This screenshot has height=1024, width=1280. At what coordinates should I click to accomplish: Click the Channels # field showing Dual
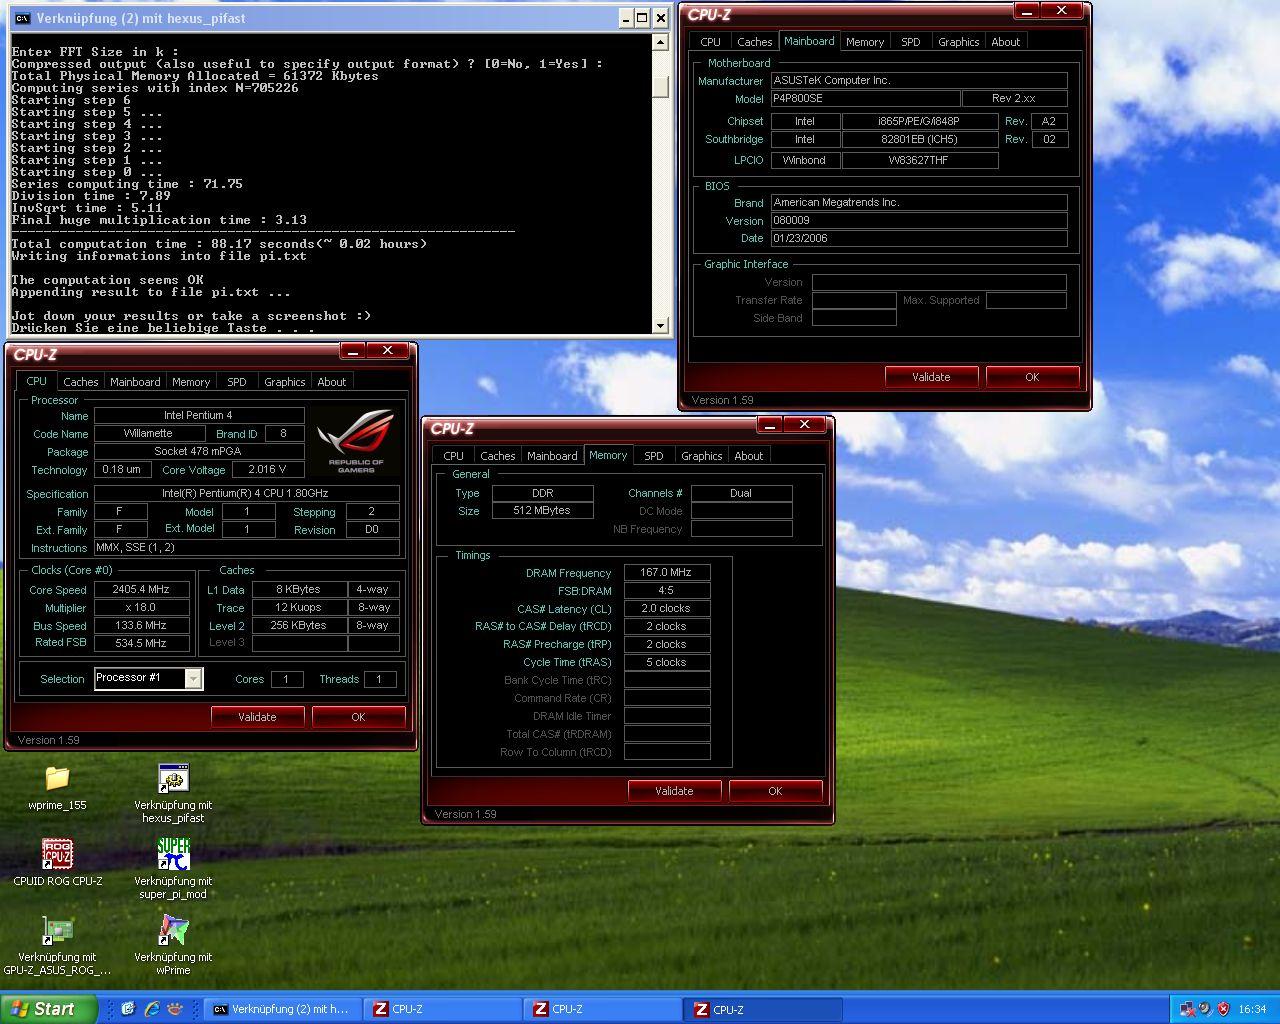click(x=741, y=493)
